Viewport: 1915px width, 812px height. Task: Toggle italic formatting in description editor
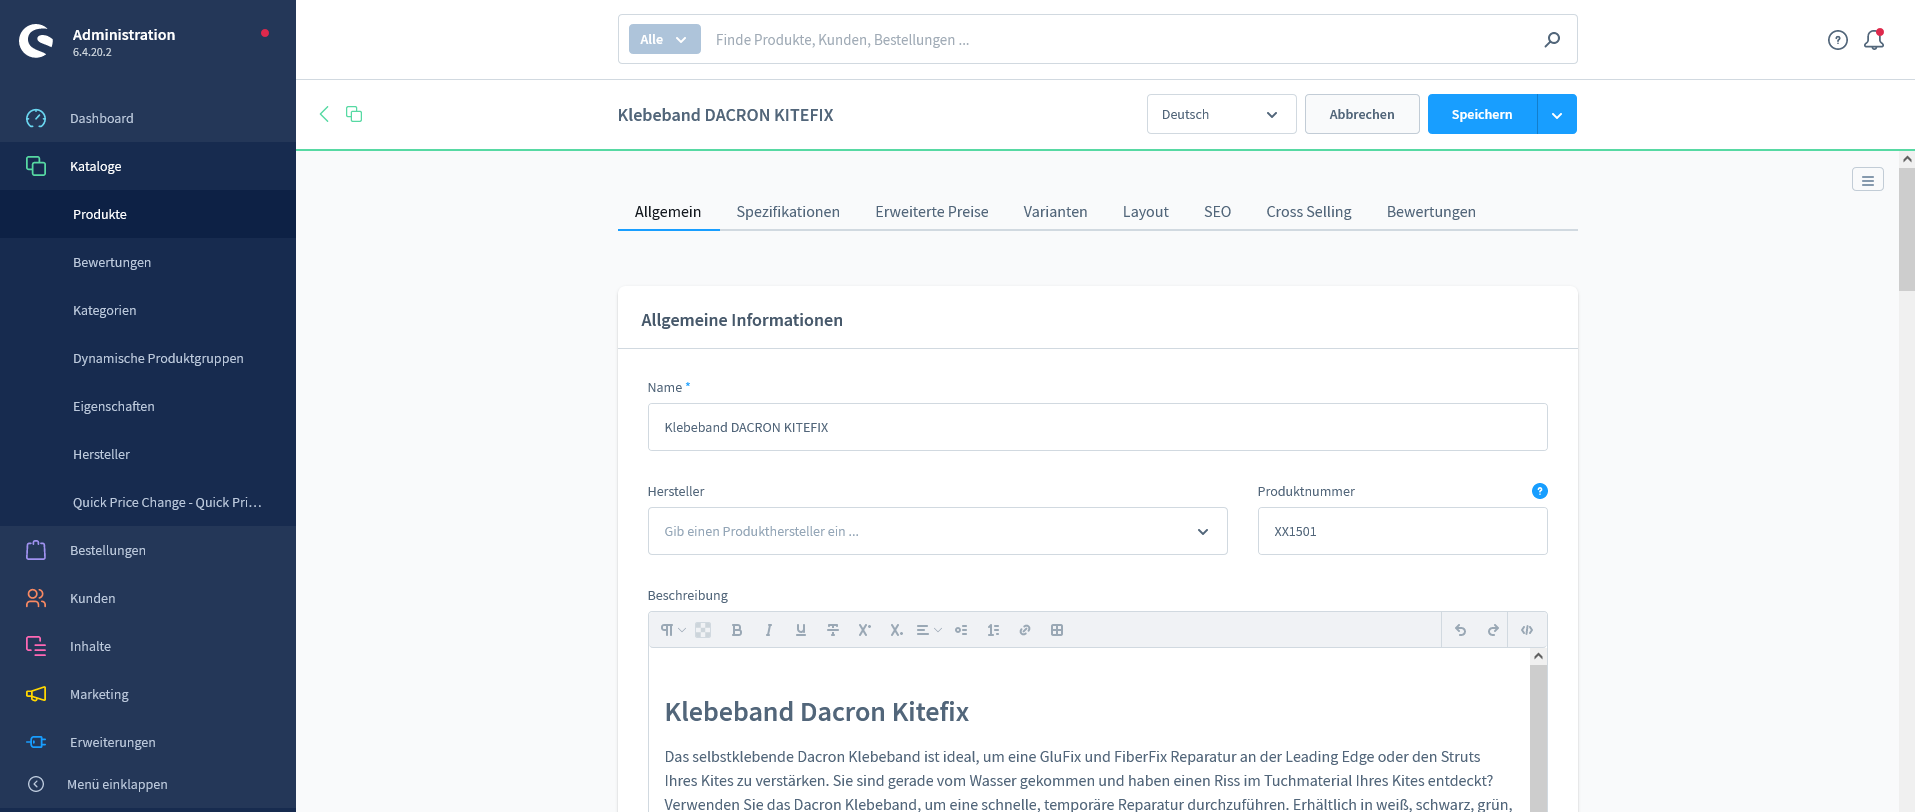point(769,630)
